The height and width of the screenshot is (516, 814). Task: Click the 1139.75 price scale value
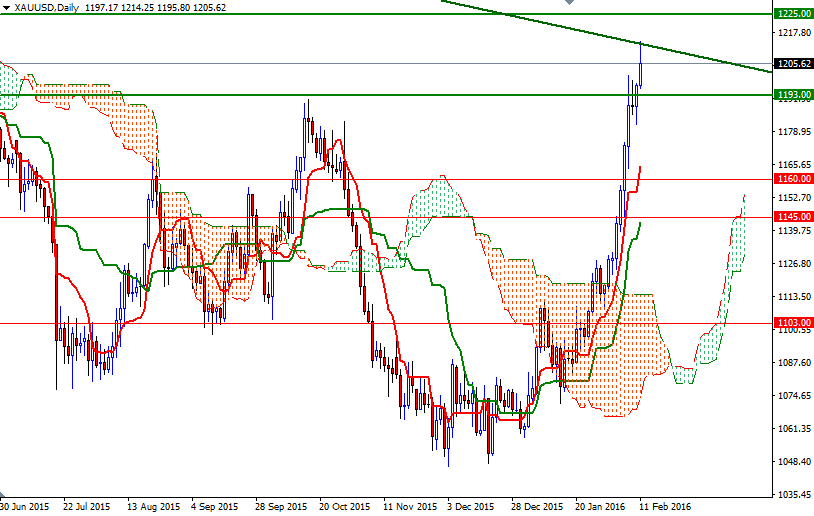pos(794,230)
